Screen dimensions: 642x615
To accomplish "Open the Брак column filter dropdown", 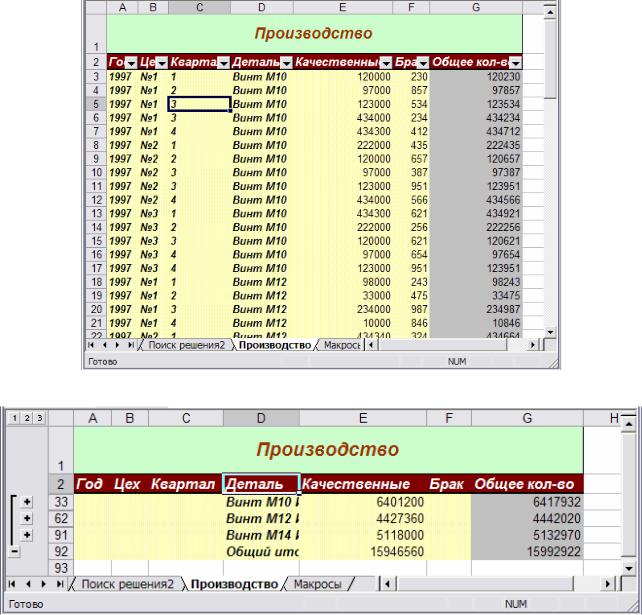I will [423, 63].
